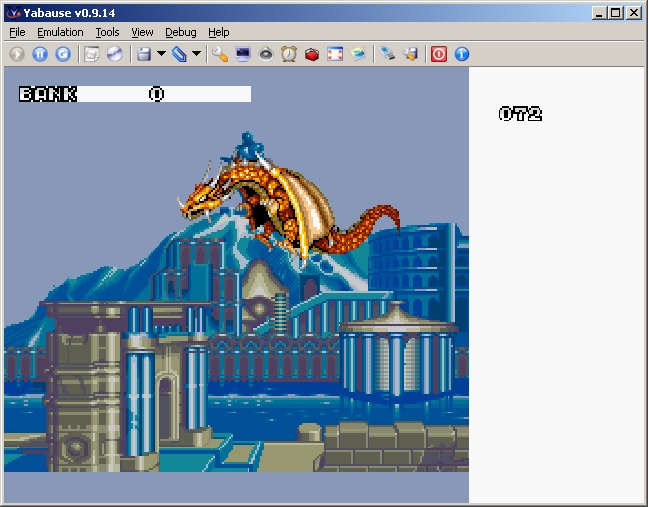
Task: Open the Help menu
Action: click(x=219, y=32)
